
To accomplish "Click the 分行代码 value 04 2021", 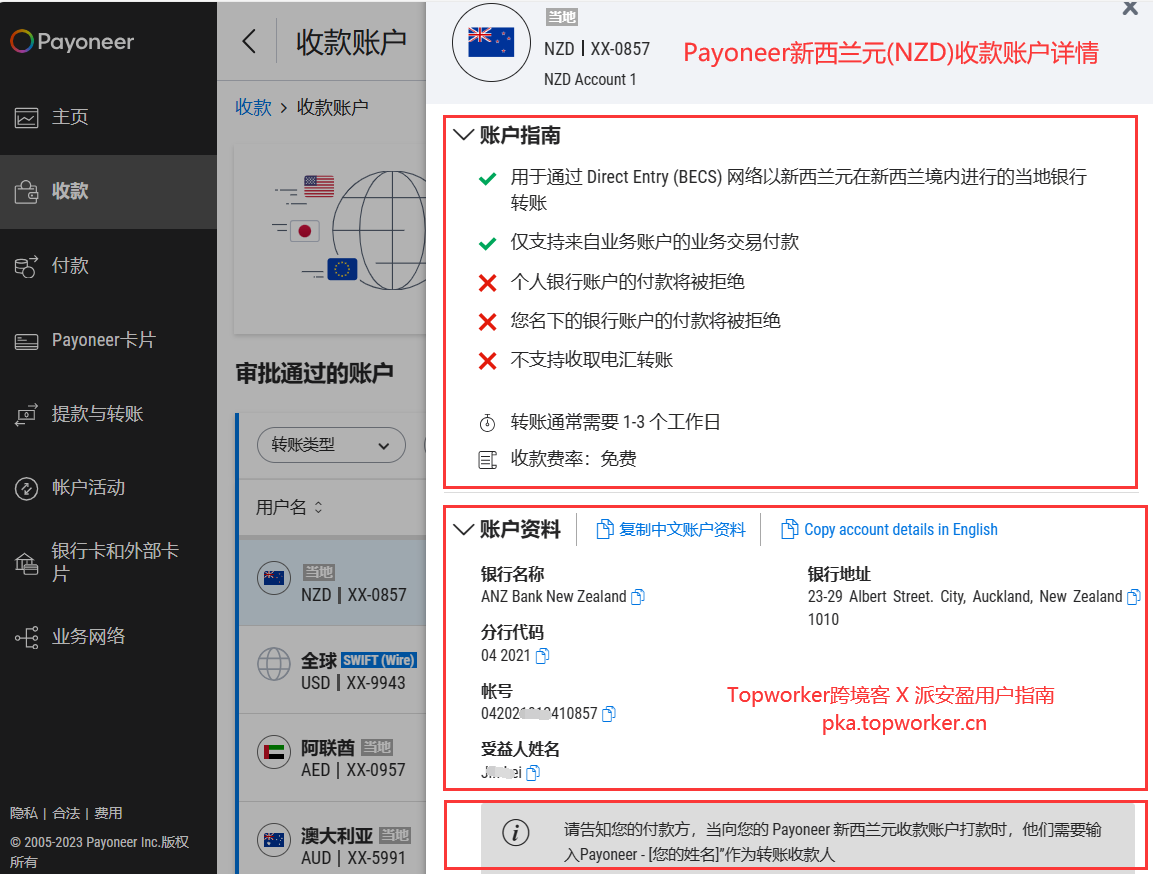I will (506, 656).
